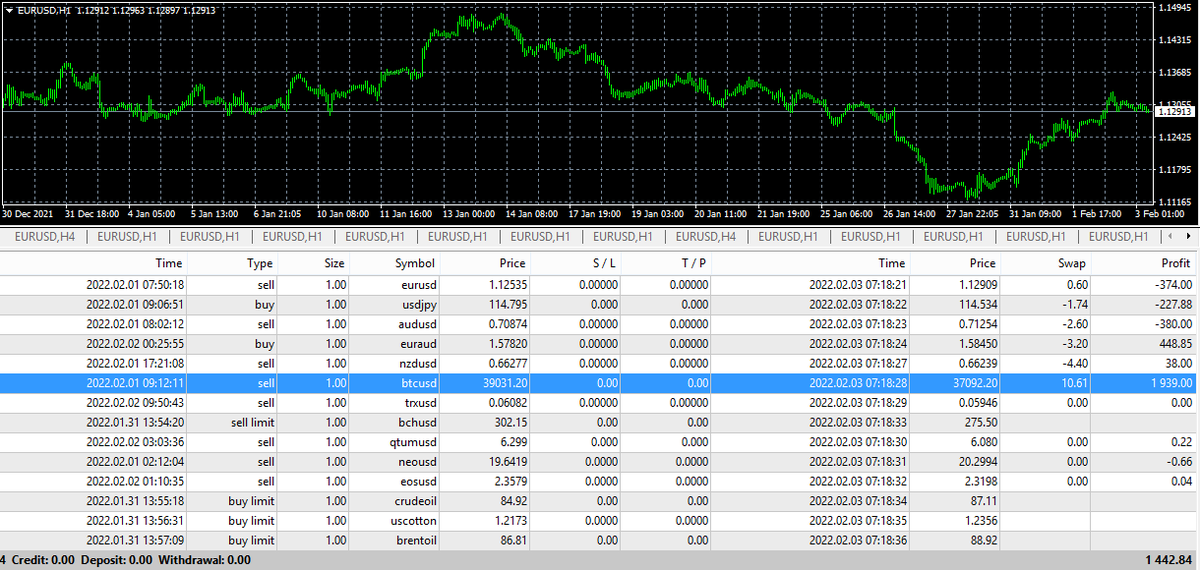Image resolution: width=1200 pixels, height=570 pixels.
Task: Select the uscotton symbol cell
Action: coord(413,519)
